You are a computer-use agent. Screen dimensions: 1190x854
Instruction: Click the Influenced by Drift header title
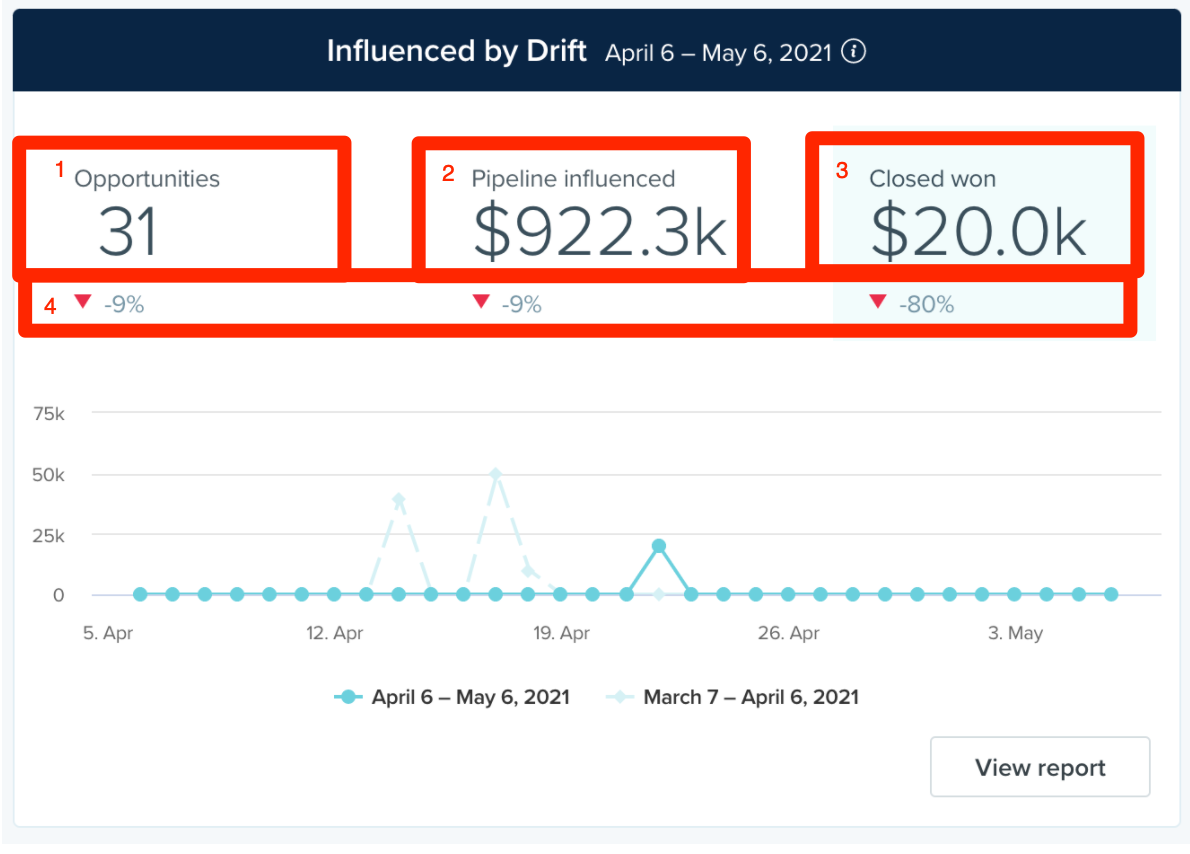pos(457,51)
